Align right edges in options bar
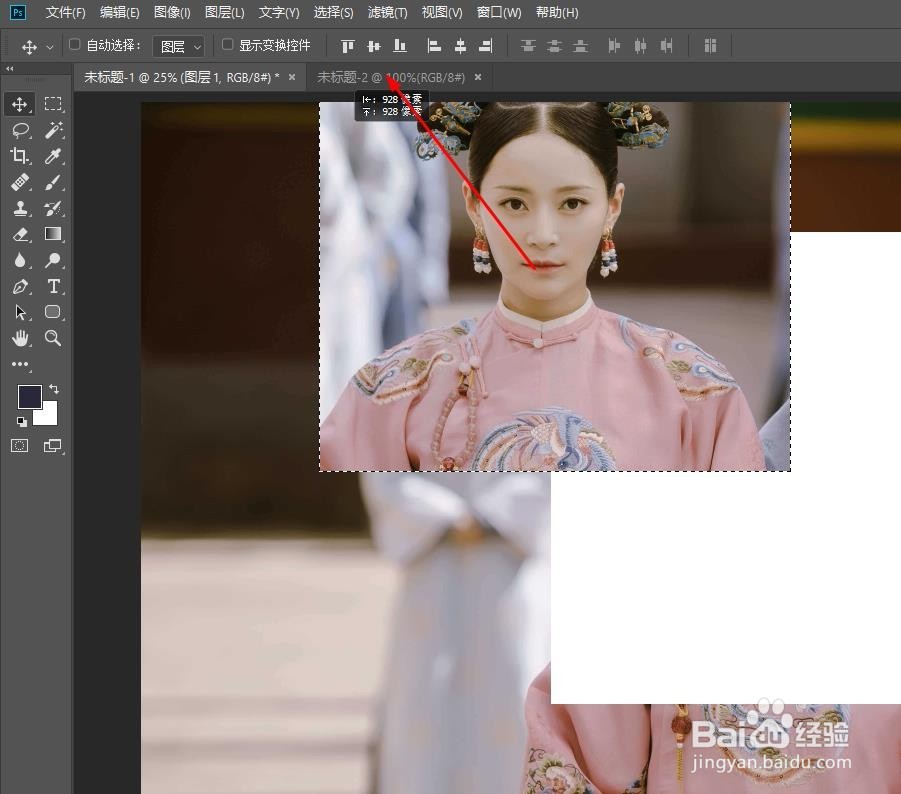Screen dimensions: 901x794 click(x=486, y=46)
